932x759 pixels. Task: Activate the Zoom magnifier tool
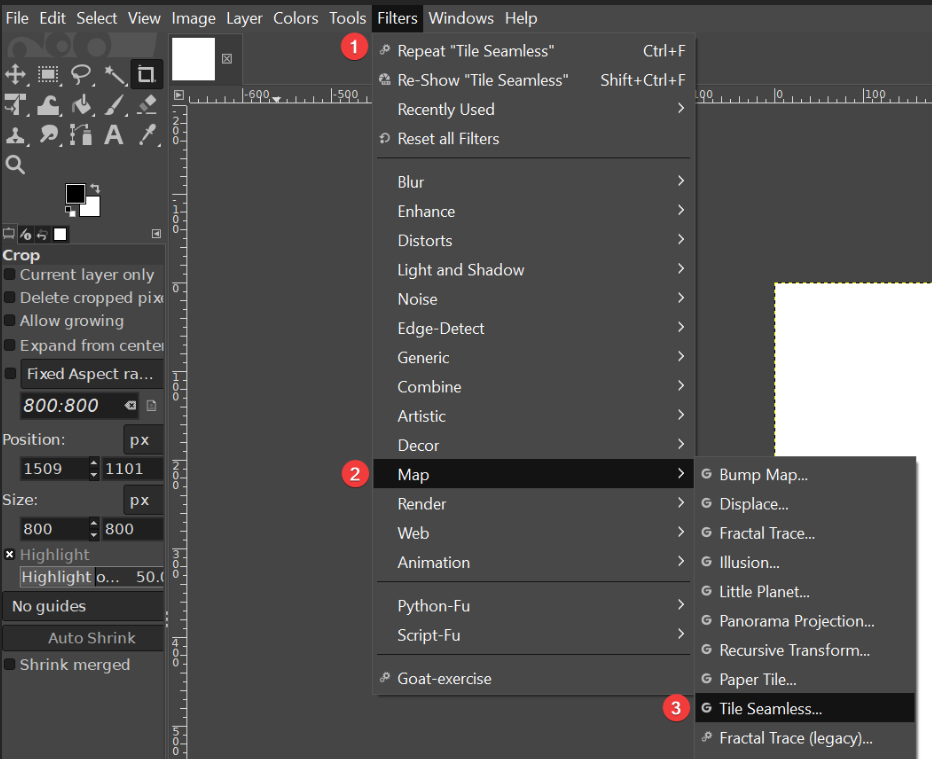pos(15,165)
